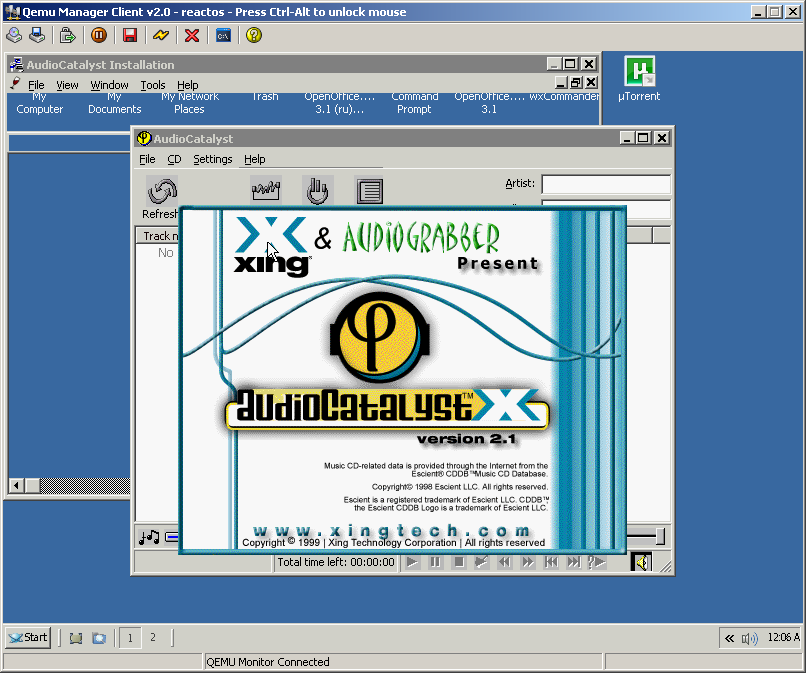806x673 pixels.
Task: Click the system tray volume icon
Action: (x=748, y=638)
